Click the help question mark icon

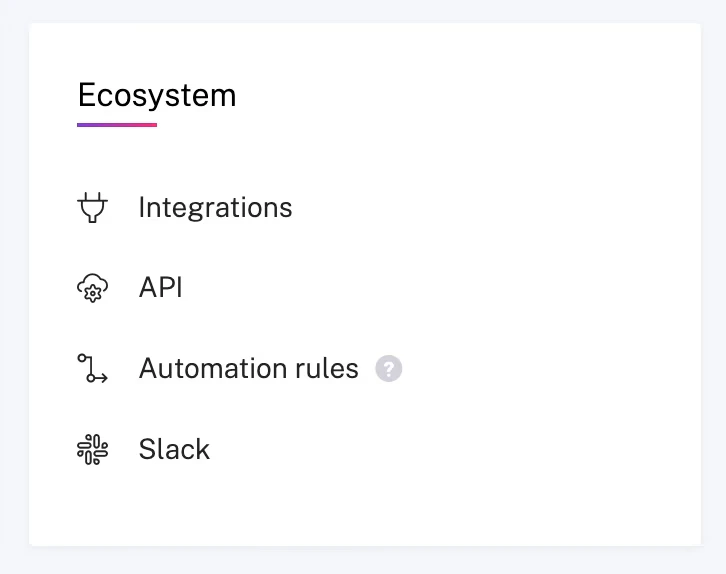(x=388, y=369)
